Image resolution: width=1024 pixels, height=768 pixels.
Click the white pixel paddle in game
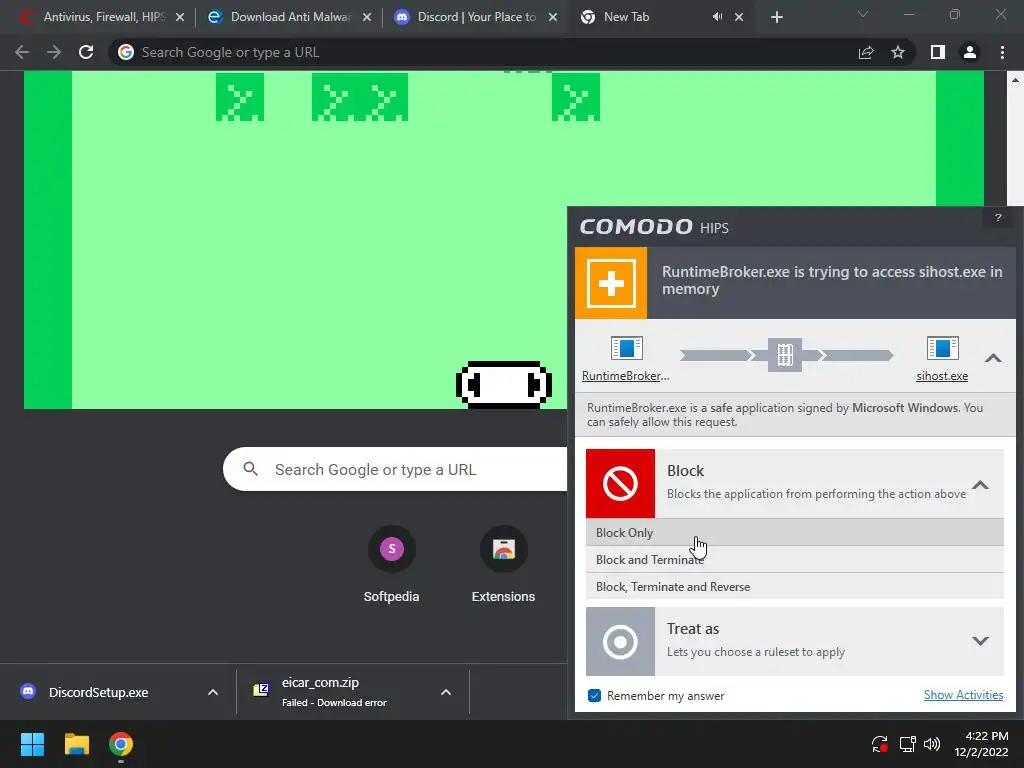tap(504, 385)
